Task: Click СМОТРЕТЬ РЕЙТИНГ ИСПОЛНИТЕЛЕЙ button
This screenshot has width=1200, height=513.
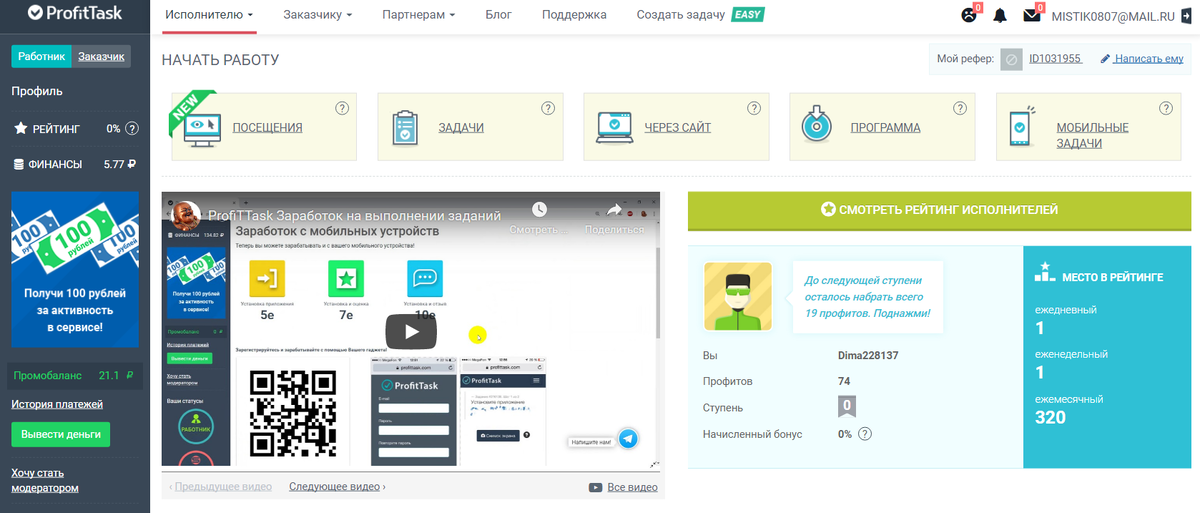Action: click(x=939, y=210)
